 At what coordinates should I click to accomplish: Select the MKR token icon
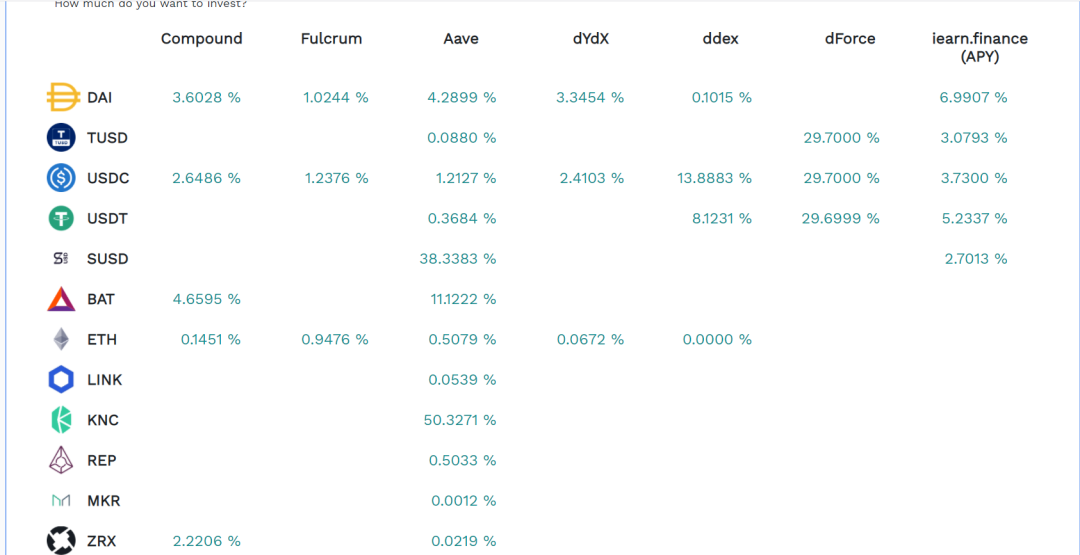tap(61, 501)
